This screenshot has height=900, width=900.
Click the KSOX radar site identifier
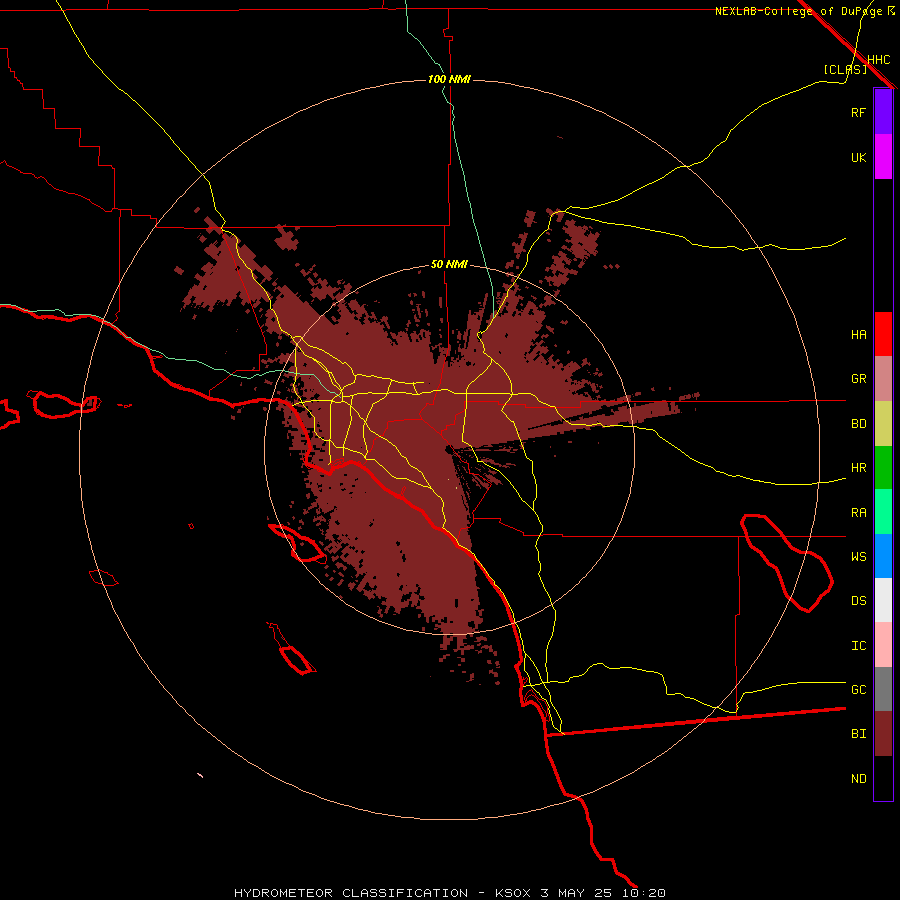[514, 893]
